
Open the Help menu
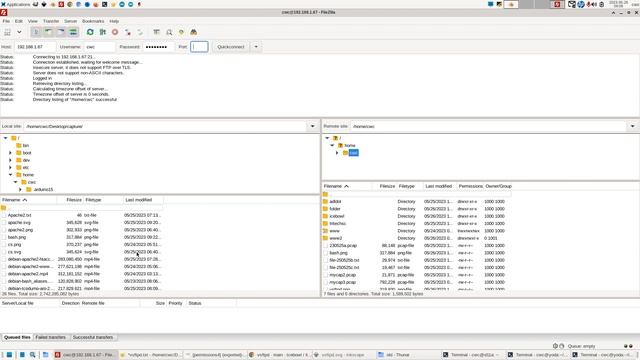114,21
